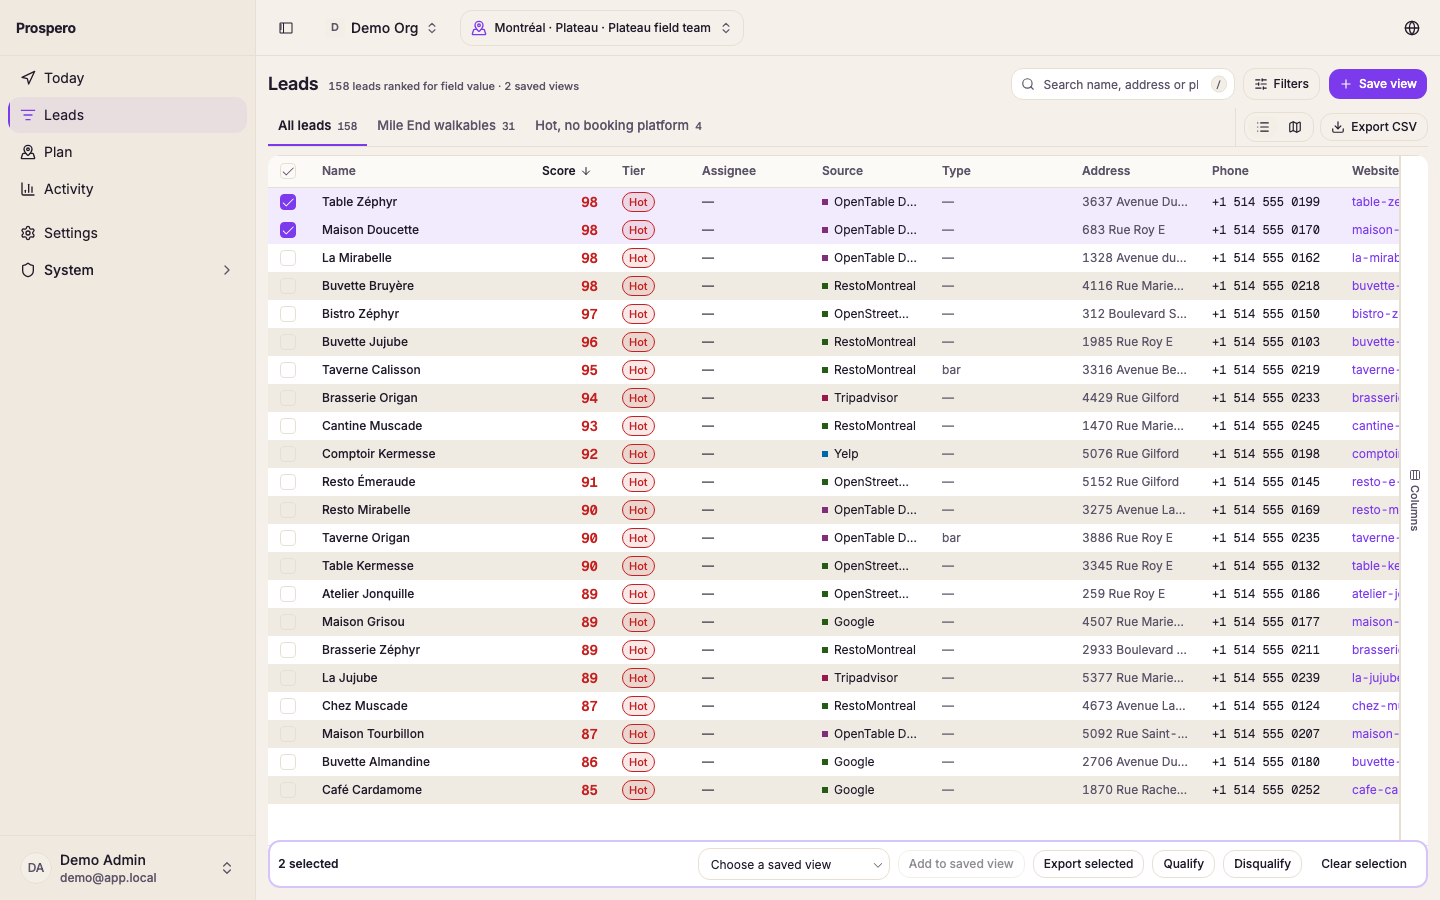This screenshot has height=900, width=1440.
Task: Focus the leads search field
Action: coord(1122,84)
